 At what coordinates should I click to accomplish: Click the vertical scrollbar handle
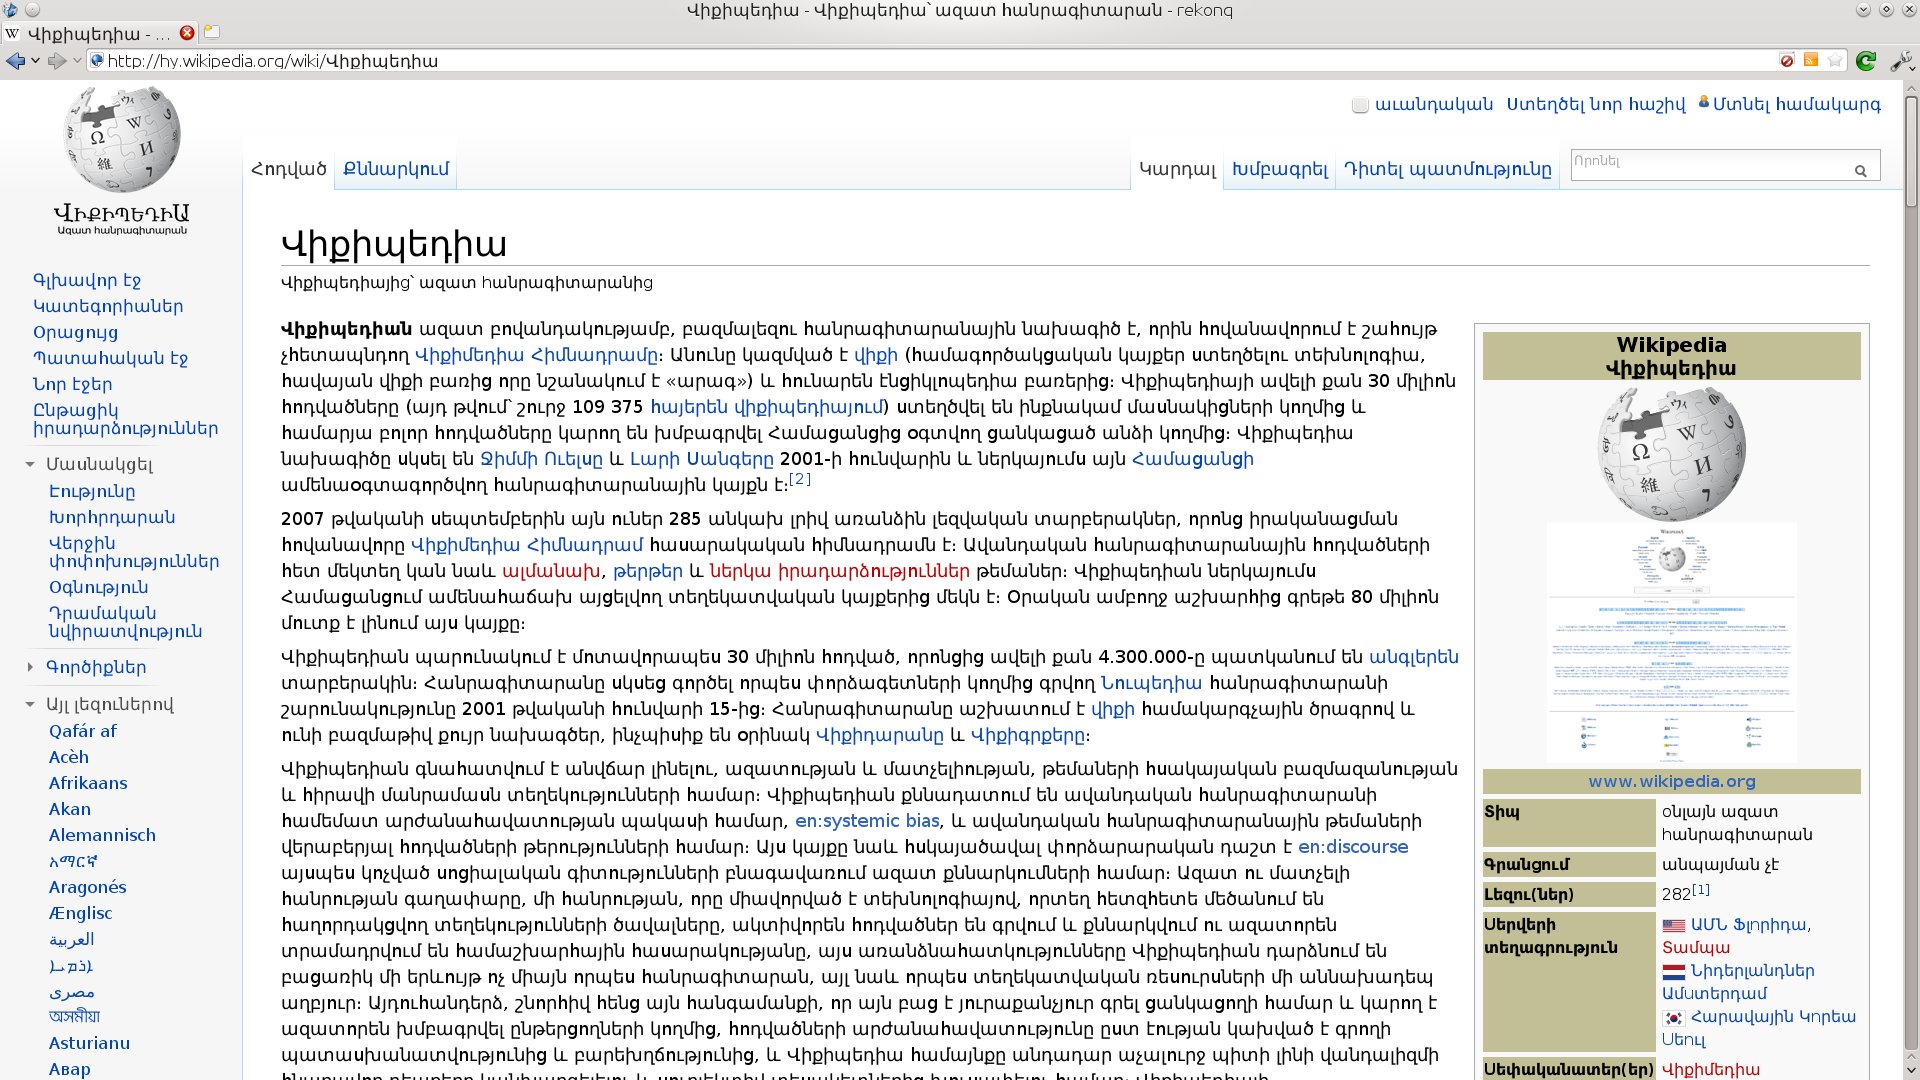click(x=1911, y=150)
